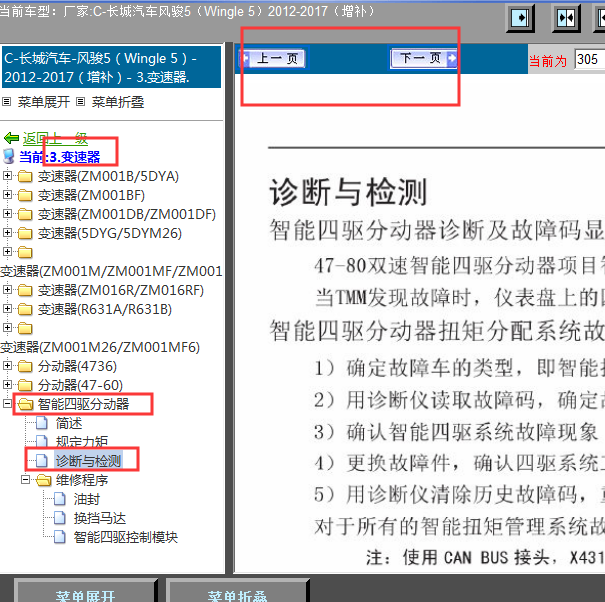Click the 诊断与检测 document heading
The image size is (605, 602).
point(348,192)
